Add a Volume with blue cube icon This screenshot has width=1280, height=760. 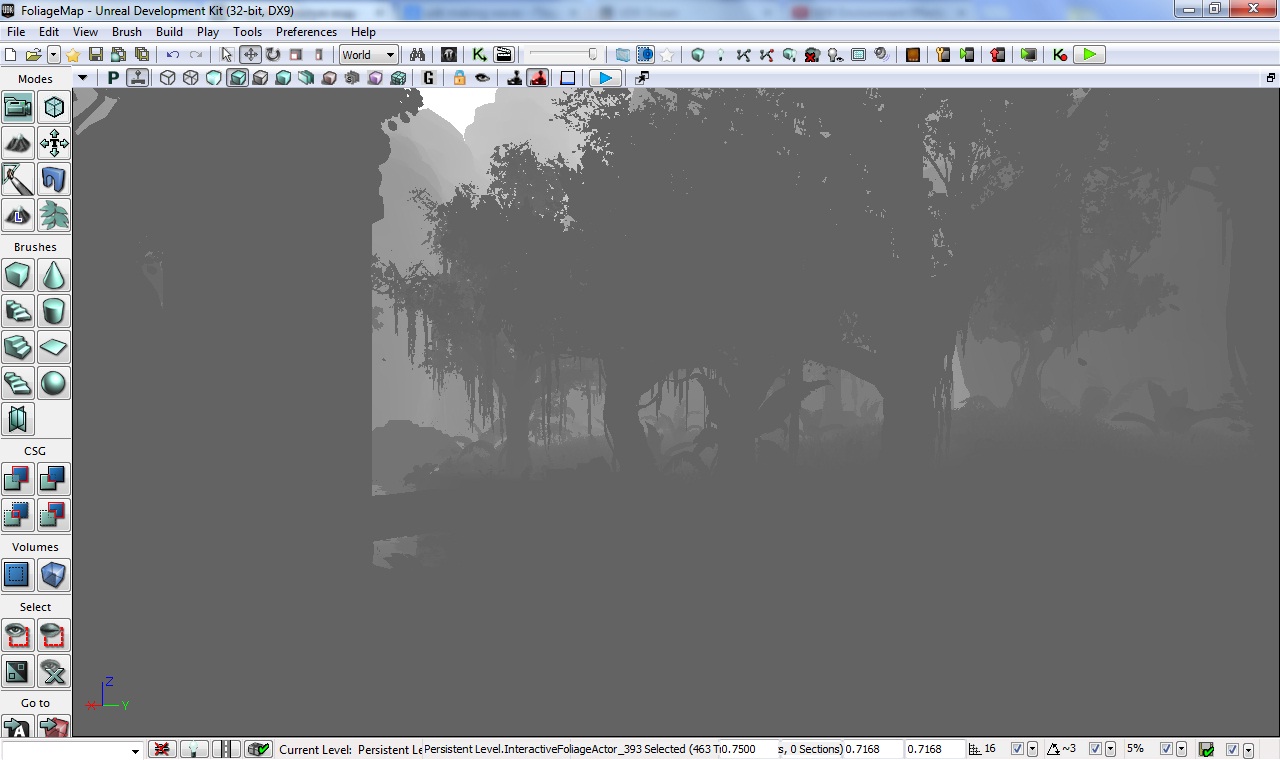(x=54, y=575)
